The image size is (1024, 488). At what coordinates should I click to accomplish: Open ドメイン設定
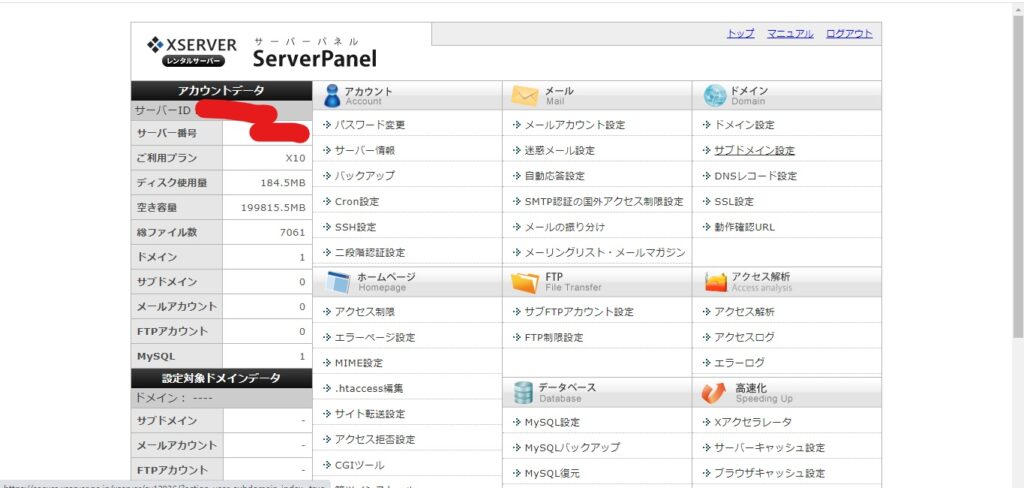coord(744,125)
